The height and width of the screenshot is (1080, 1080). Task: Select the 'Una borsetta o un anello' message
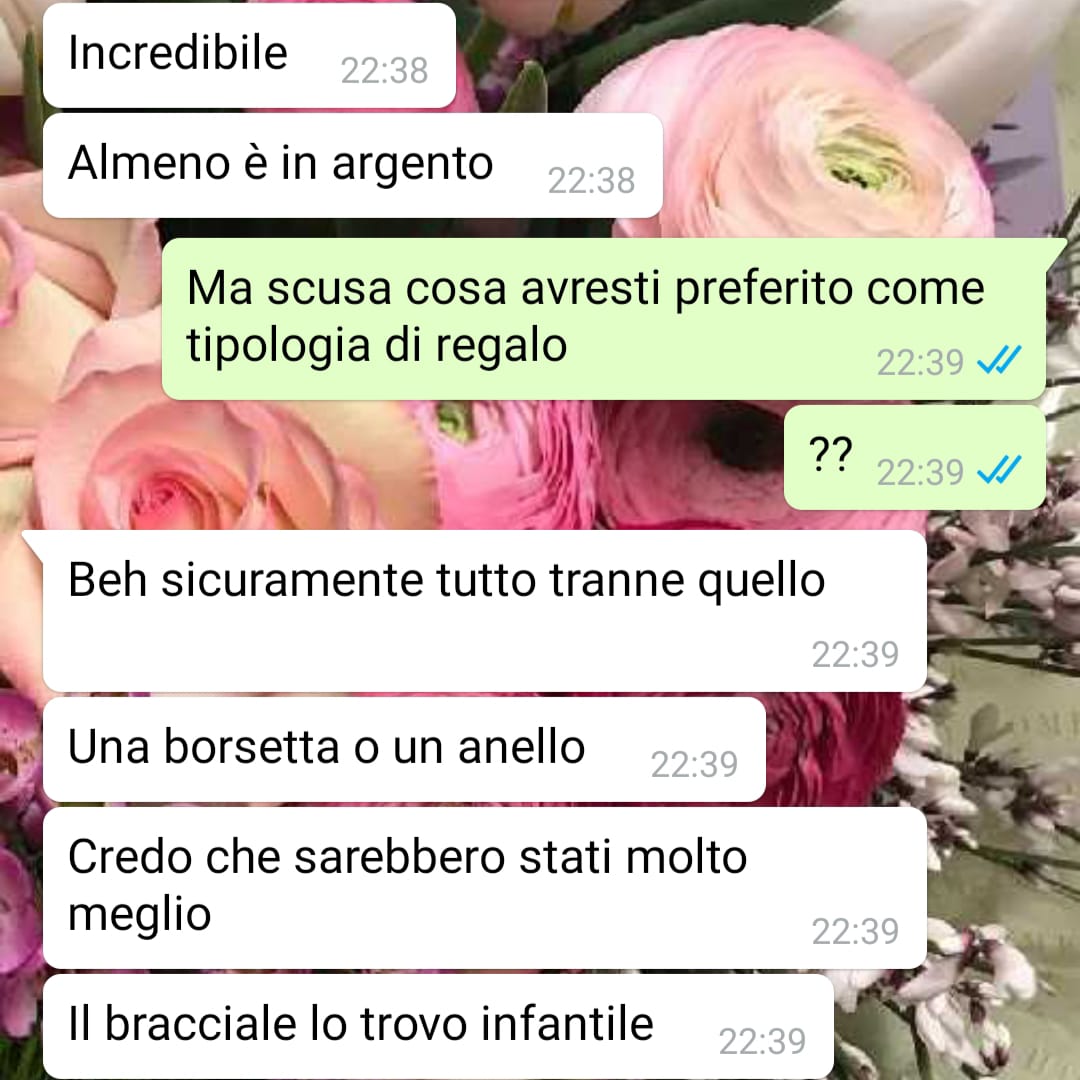click(x=404, y=749)
